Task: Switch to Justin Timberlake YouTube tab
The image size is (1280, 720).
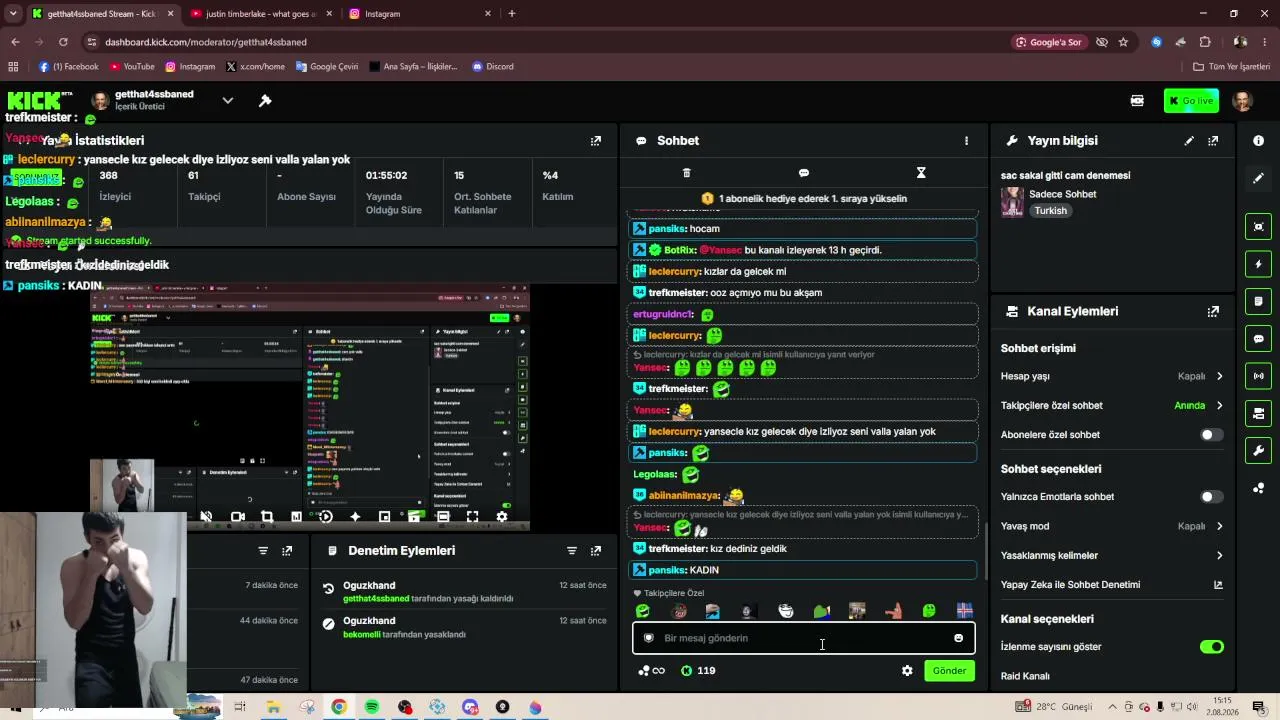Action: coord(258,14)
